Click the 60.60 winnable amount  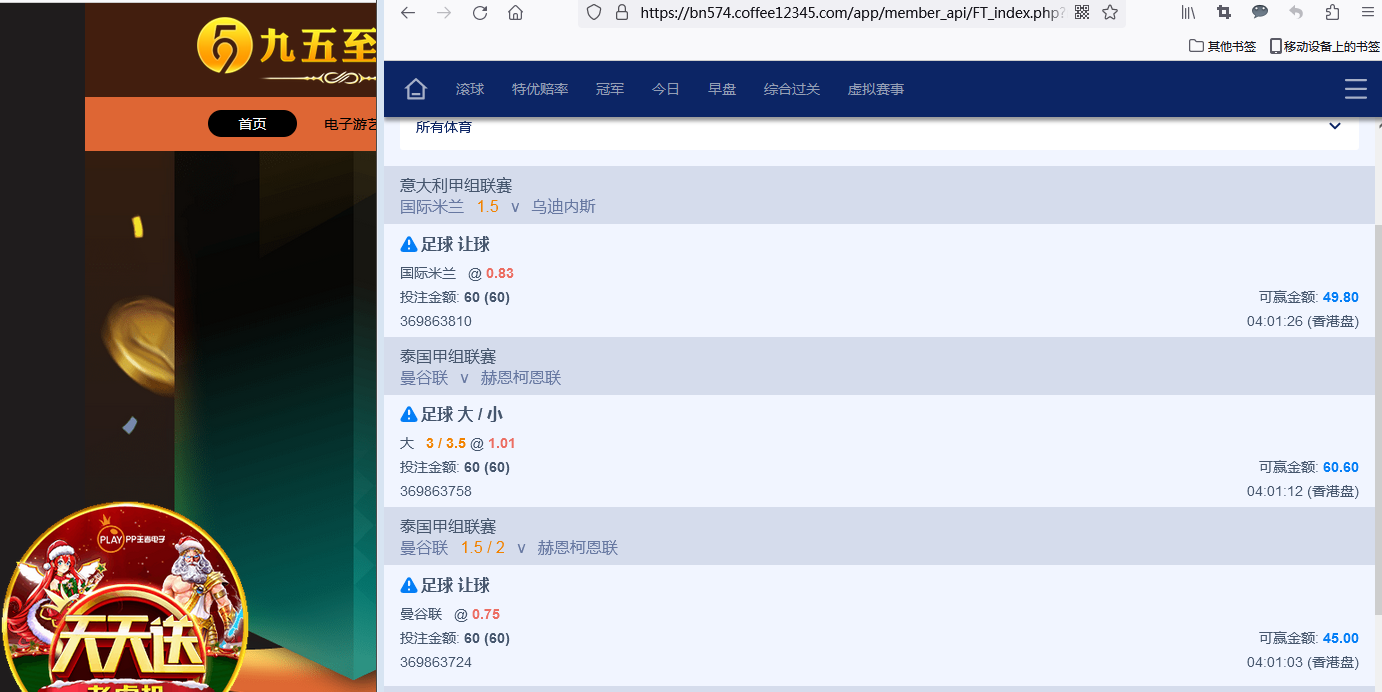pyautogui.click(x=1341, y=467)
